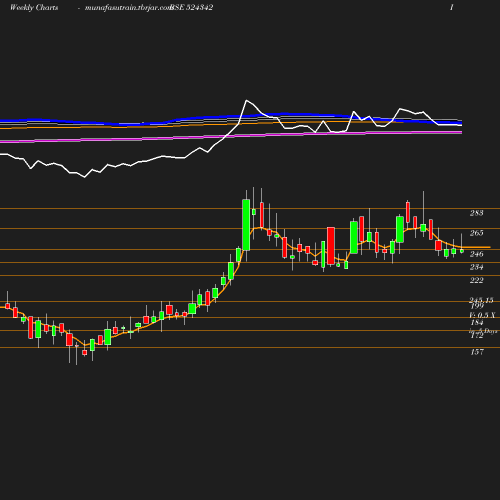Click the munafasutra website label in header

(128, 8)
